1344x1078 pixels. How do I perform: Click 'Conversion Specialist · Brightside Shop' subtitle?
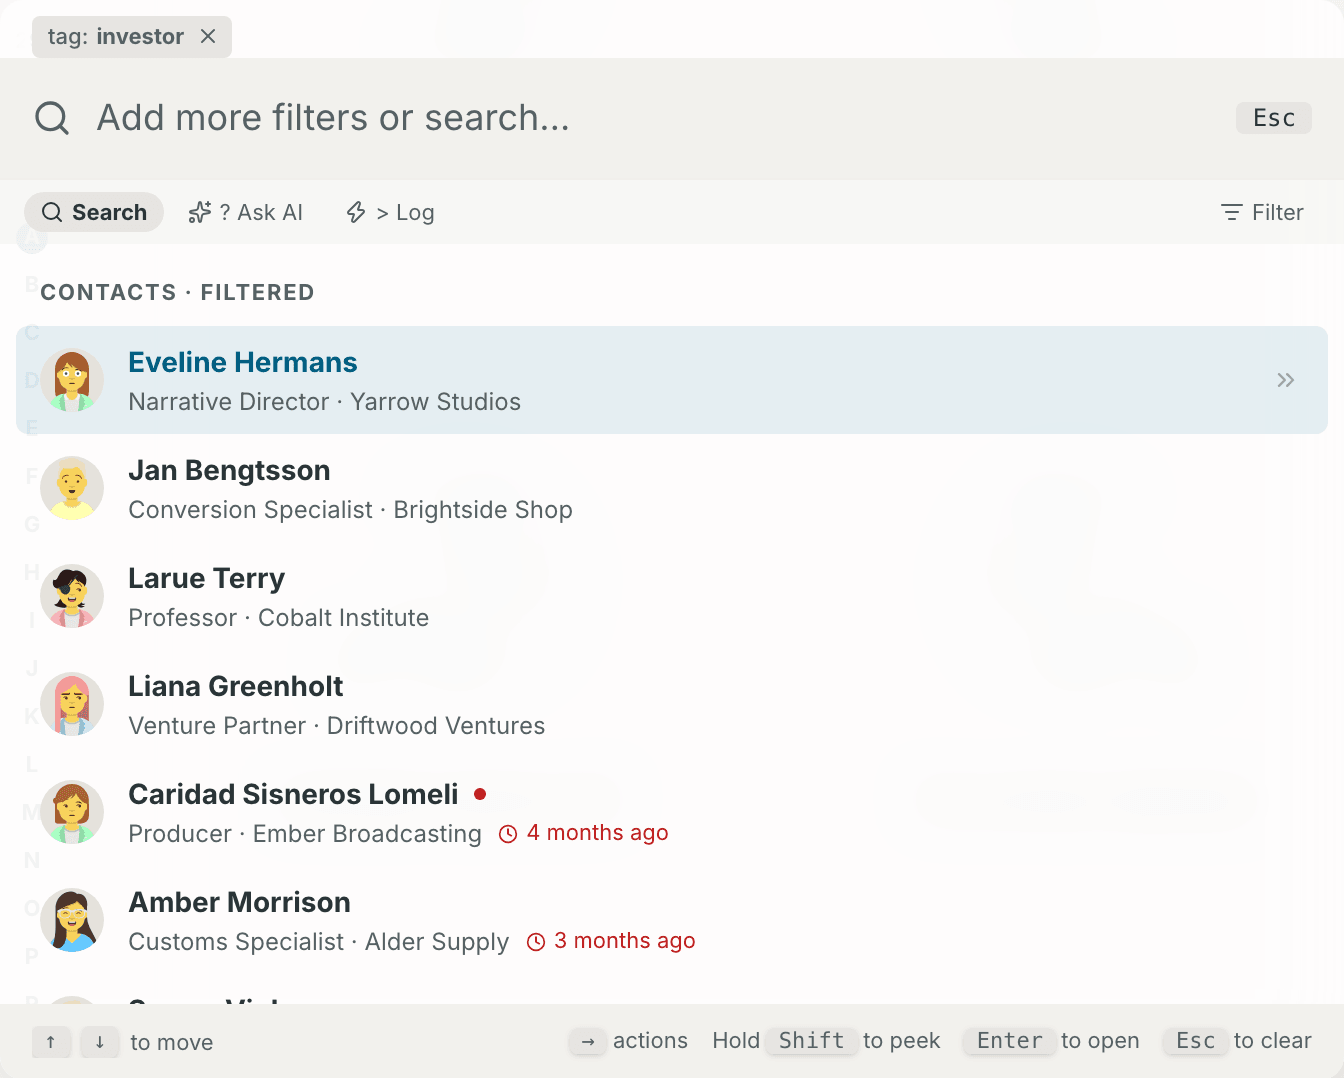(351, 510)
